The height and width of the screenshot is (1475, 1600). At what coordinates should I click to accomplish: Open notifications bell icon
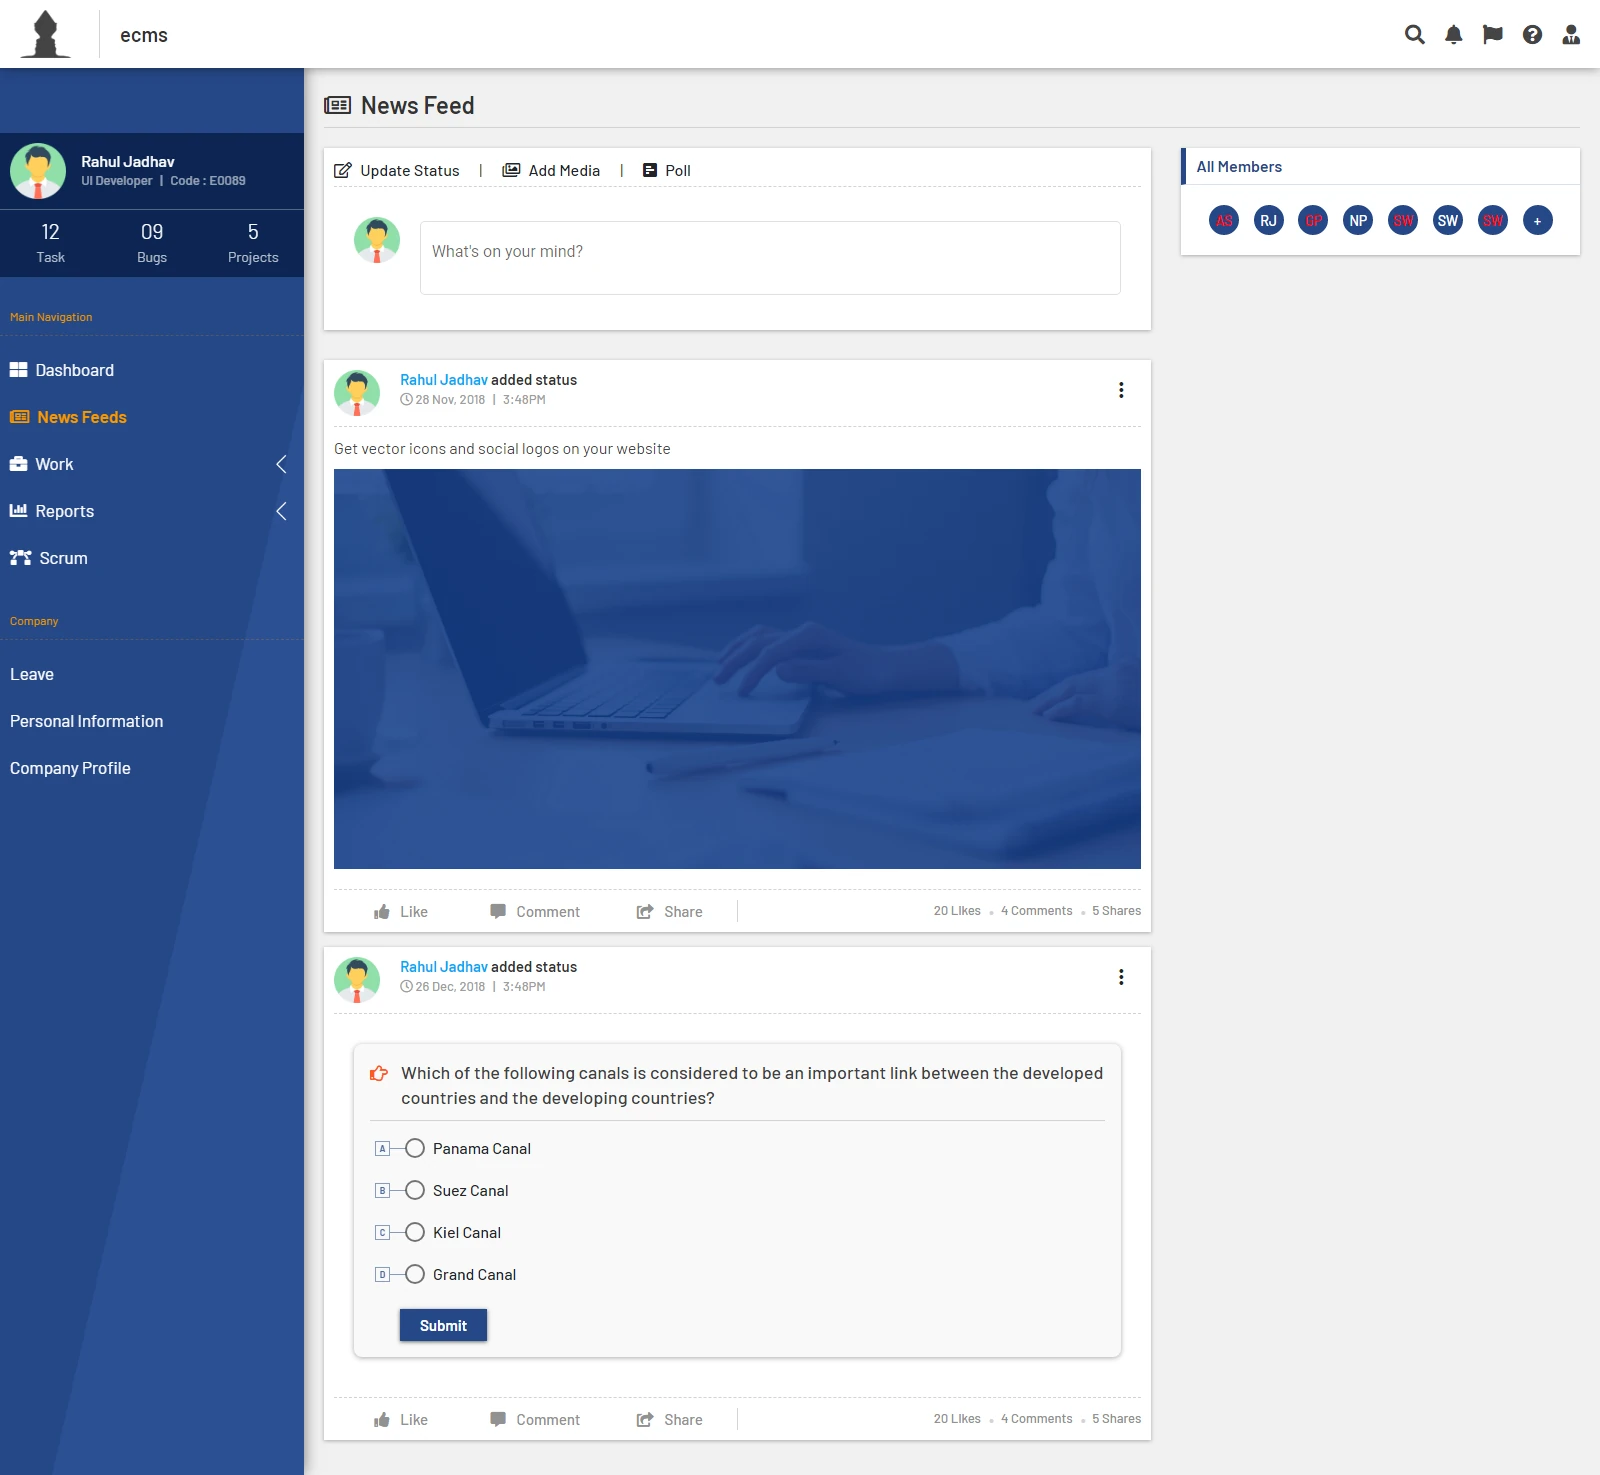click(x=1453, y=35)
